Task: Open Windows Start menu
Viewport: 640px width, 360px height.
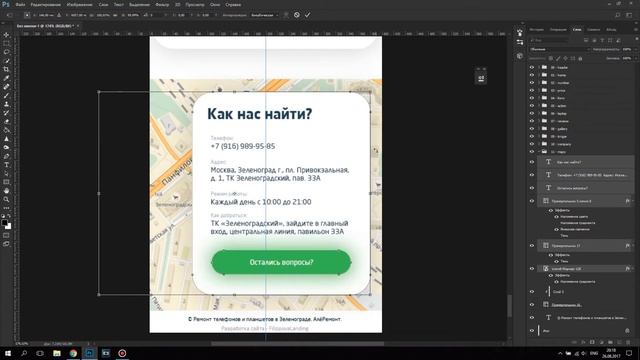Action: point(7,353)
